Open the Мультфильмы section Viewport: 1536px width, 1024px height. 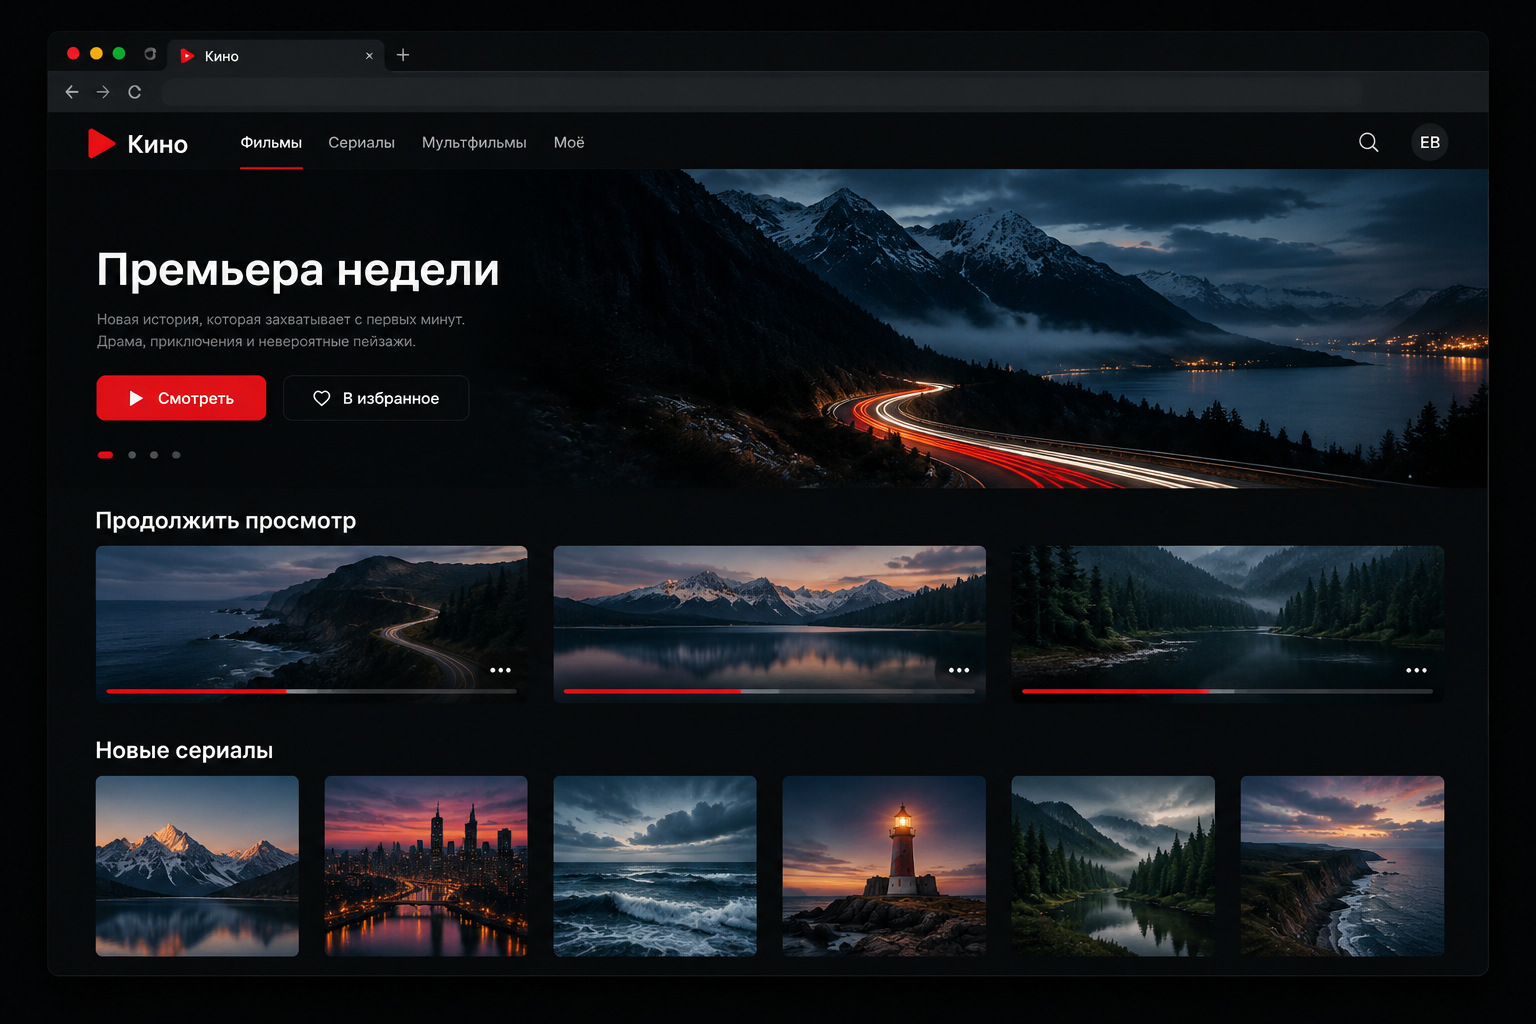[474, 143]
